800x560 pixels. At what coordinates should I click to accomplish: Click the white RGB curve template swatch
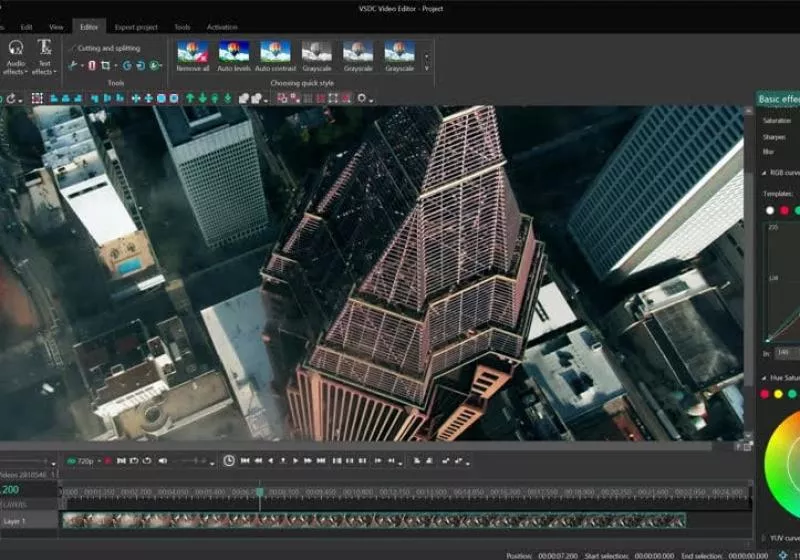[x=769, y=210]
